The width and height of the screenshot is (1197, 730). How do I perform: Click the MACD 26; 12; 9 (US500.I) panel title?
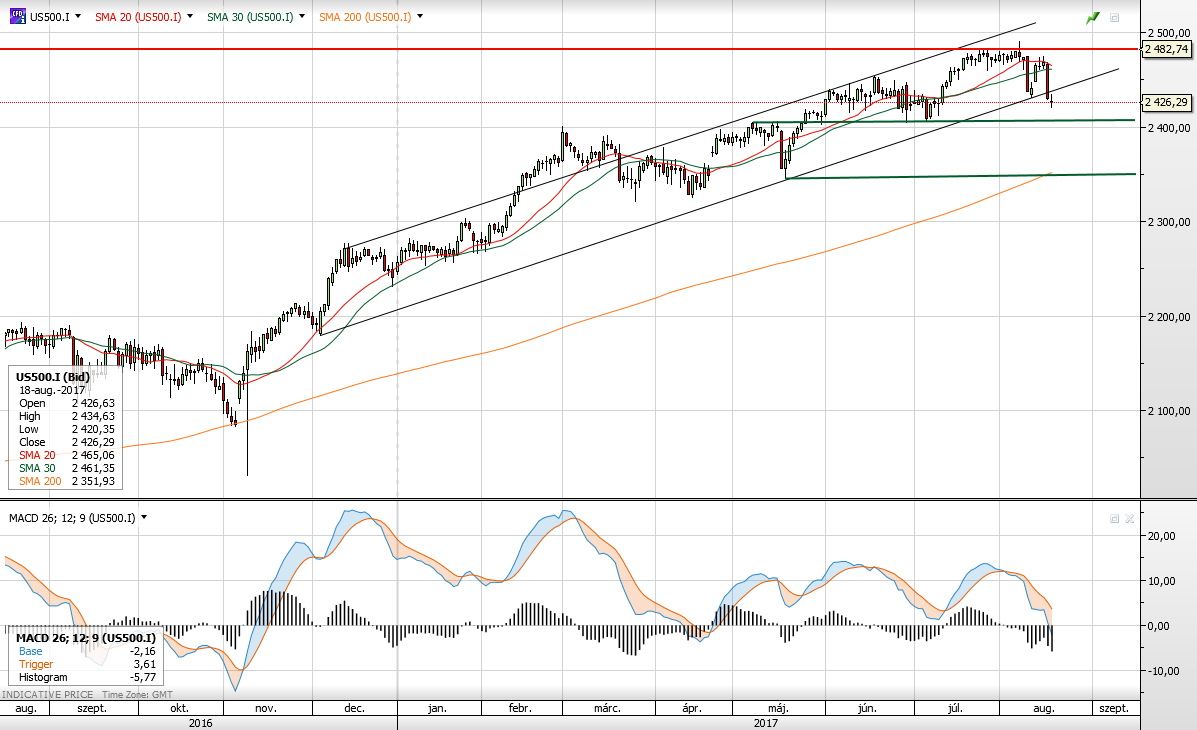point(72,518)
